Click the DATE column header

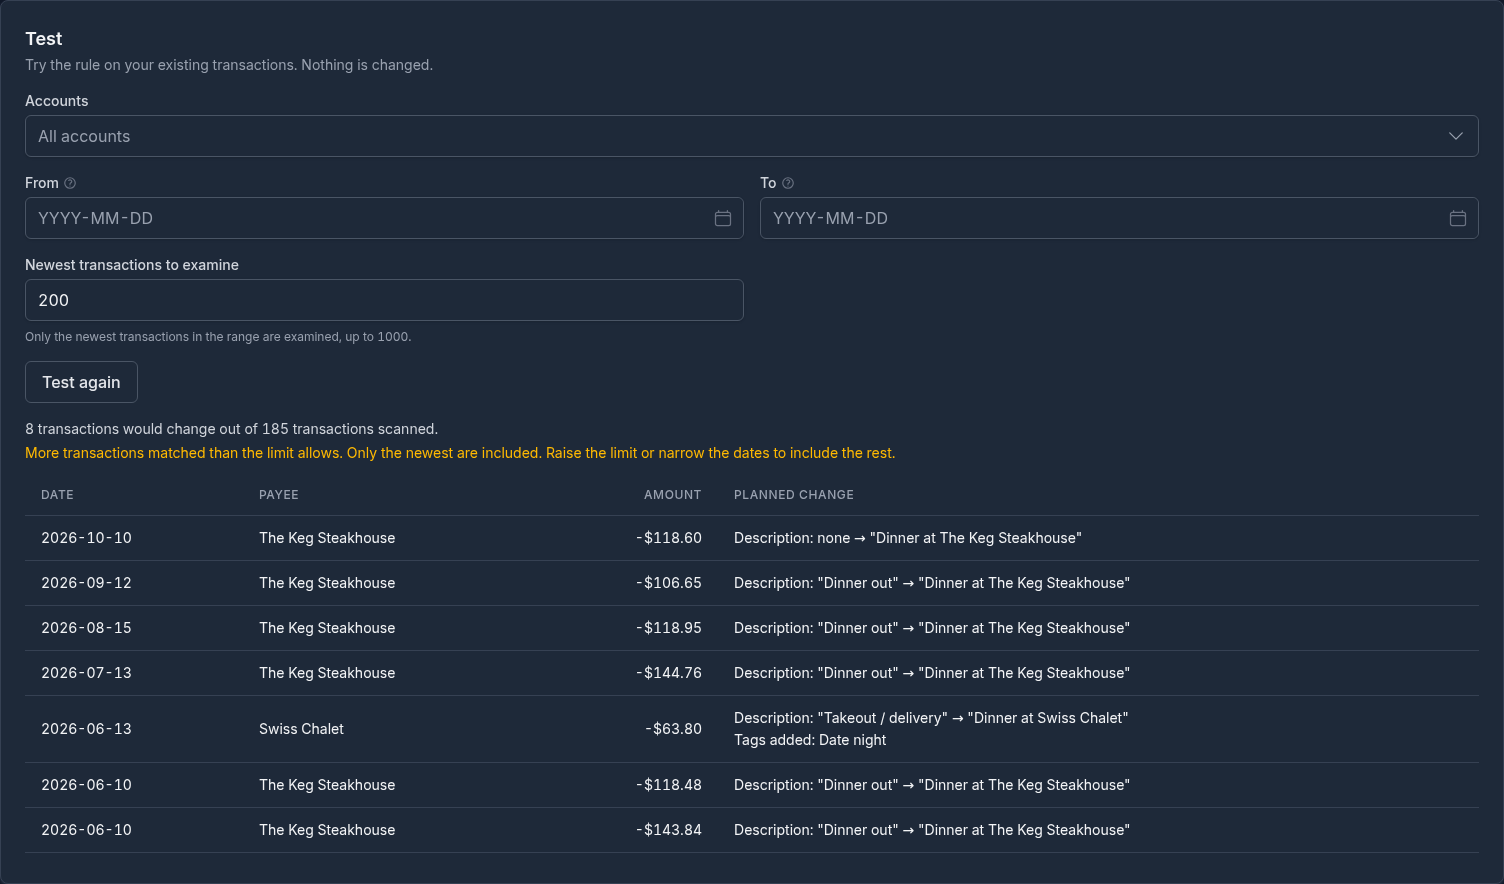[x=57, y=495]
